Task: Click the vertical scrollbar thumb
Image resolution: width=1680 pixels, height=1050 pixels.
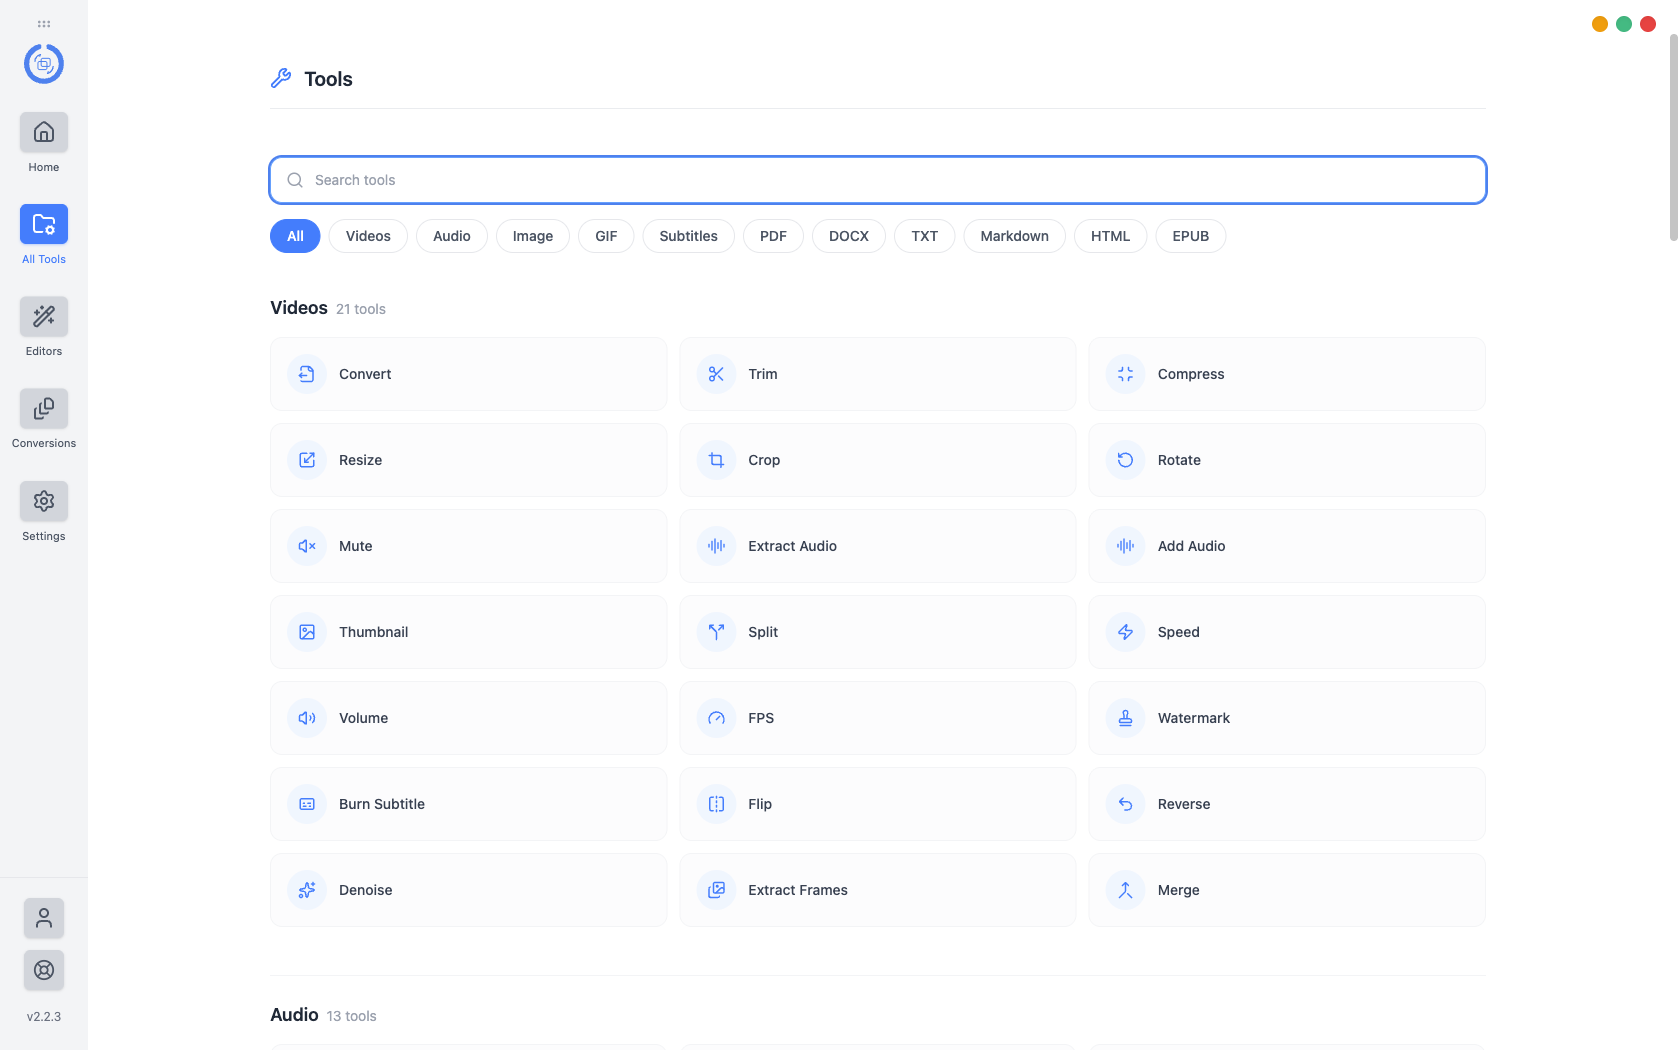Action: pos(1674,137)
